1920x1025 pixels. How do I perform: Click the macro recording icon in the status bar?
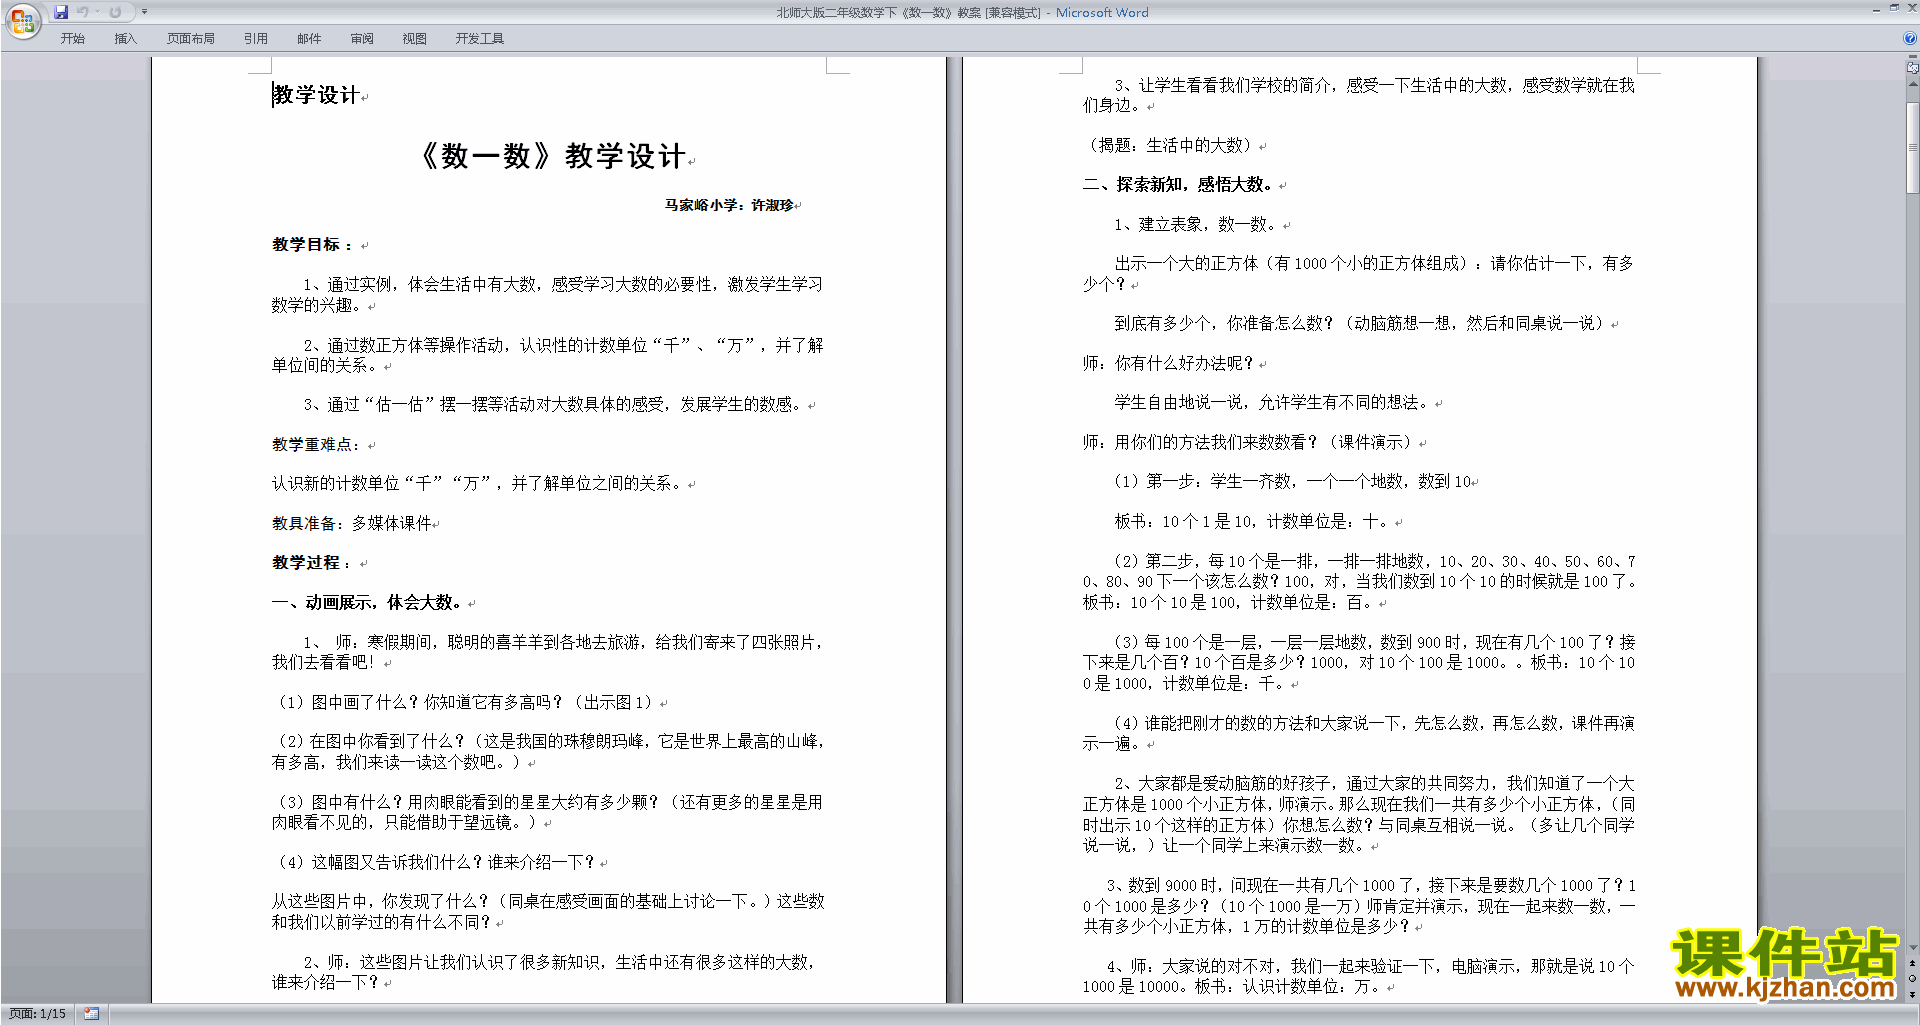click(92, 1014)
